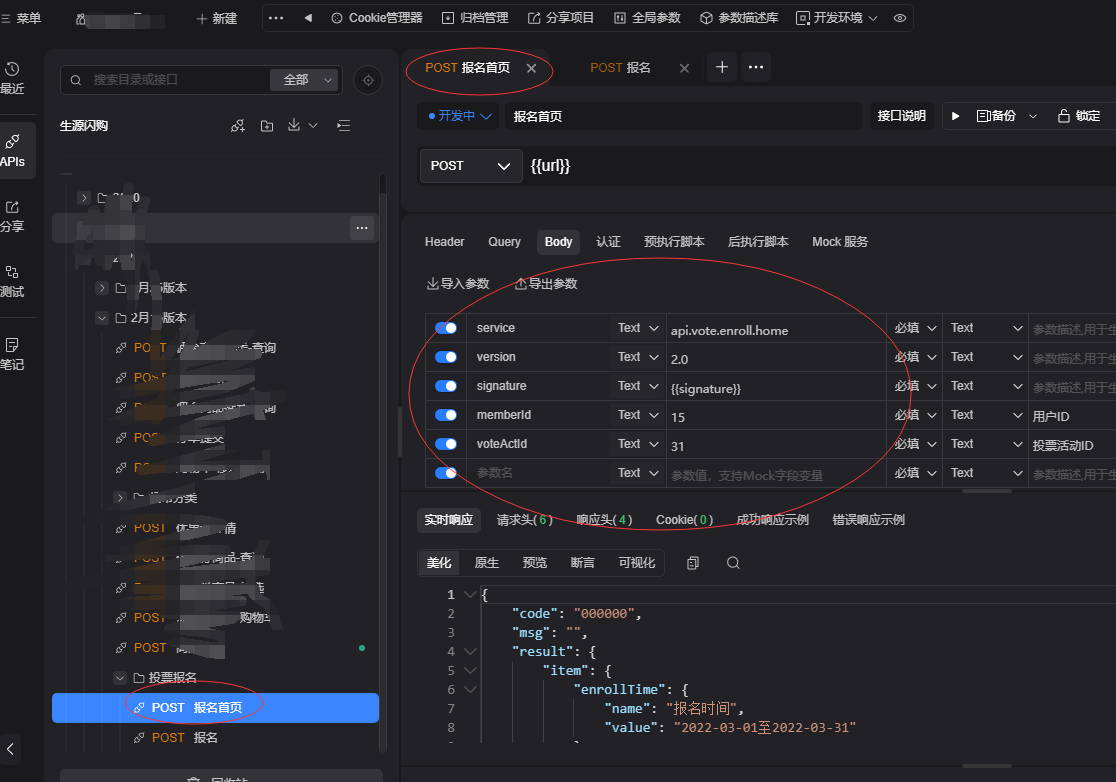Screen dimensions: 1116x782
Task: Switch to the Mock 服务 tab
Action: click(840, 242)
